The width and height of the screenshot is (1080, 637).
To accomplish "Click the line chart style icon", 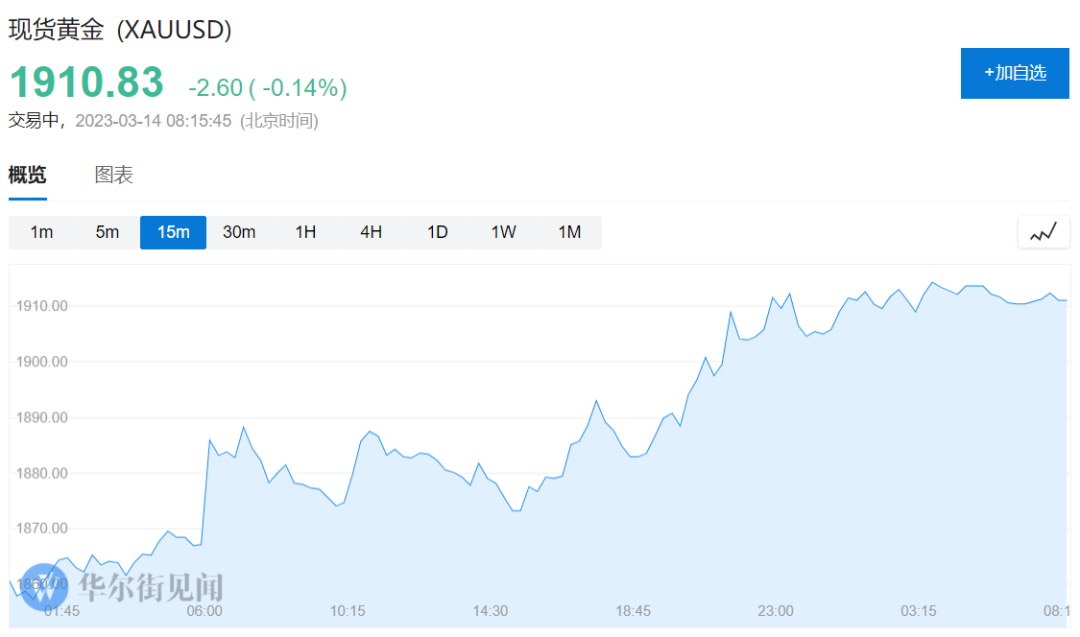I will pos(1043,232).
